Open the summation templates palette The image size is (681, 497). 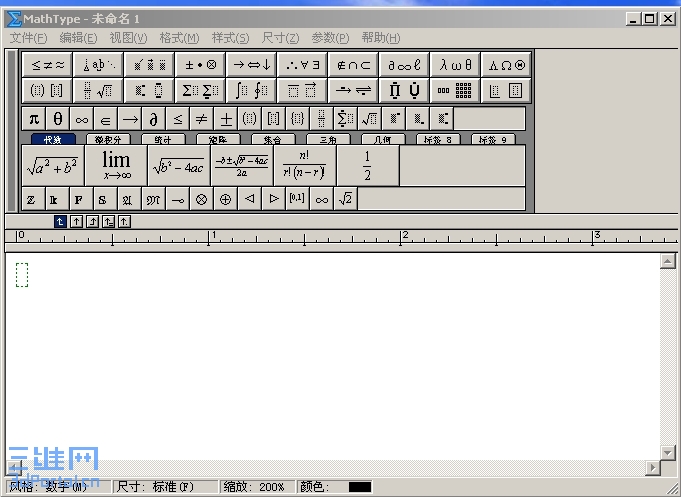tap(200, 90)
